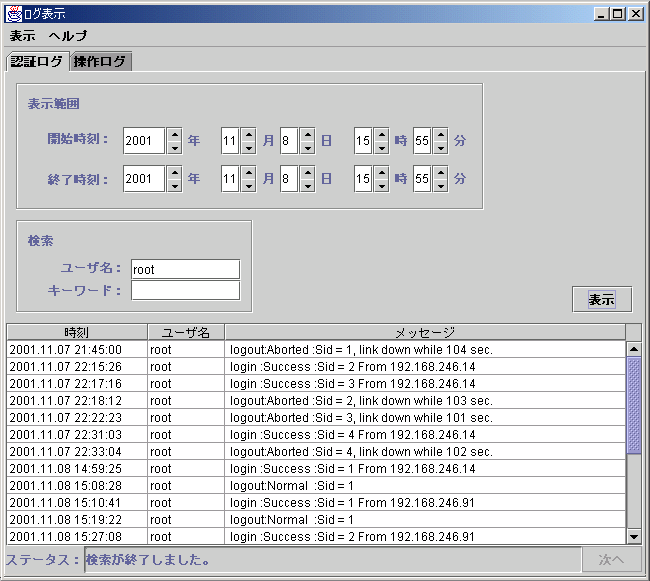Click the start time month field
Viewport: 650px width, 581px height.
tap(230, 141)
